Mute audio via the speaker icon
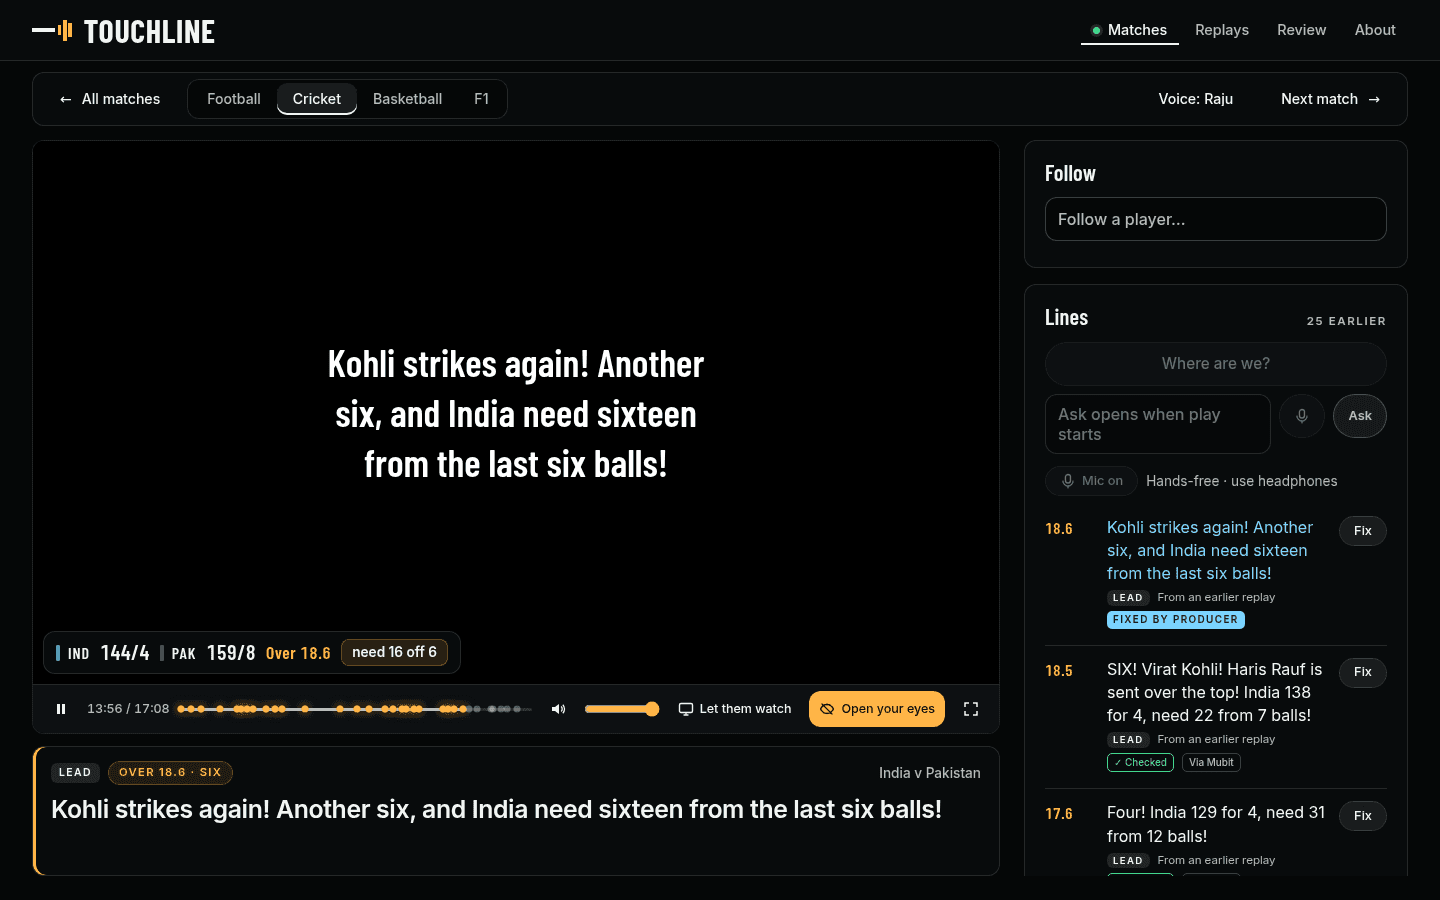 [559, 709]
